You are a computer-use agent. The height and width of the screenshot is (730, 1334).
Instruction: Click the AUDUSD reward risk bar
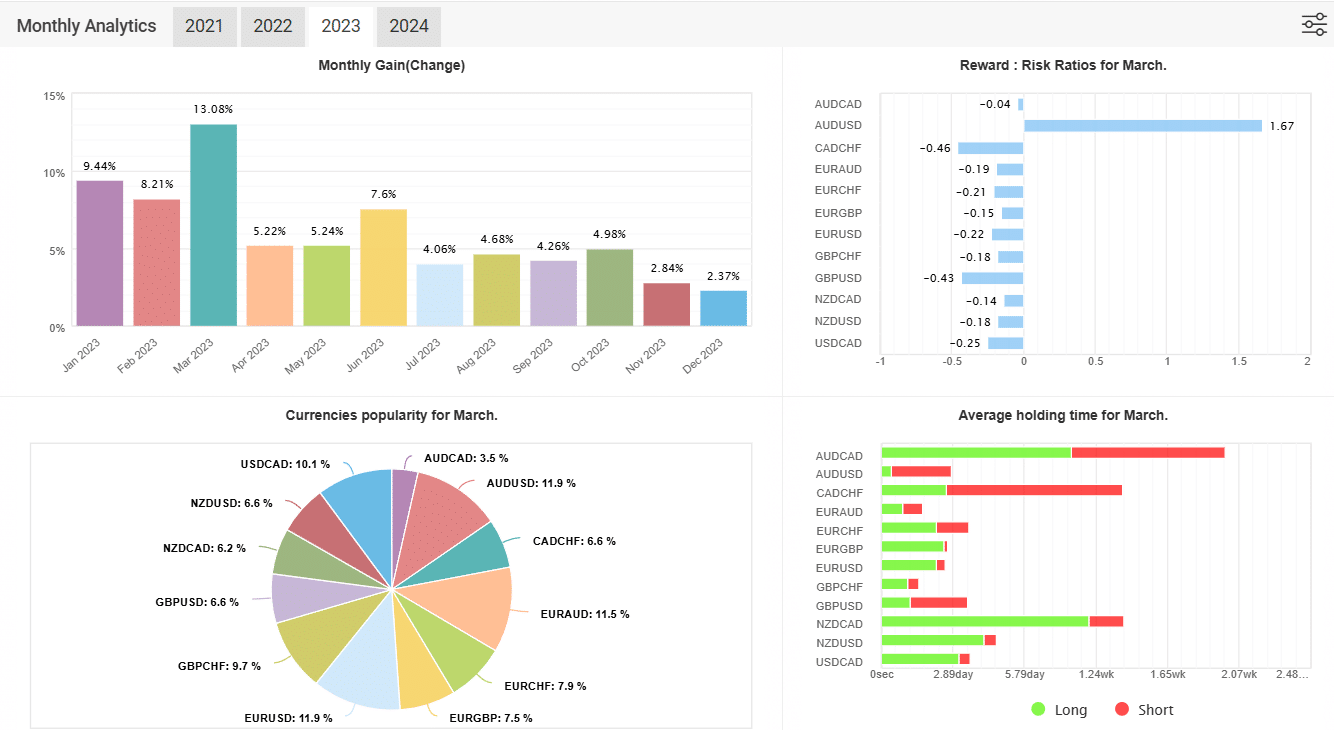1142,126
